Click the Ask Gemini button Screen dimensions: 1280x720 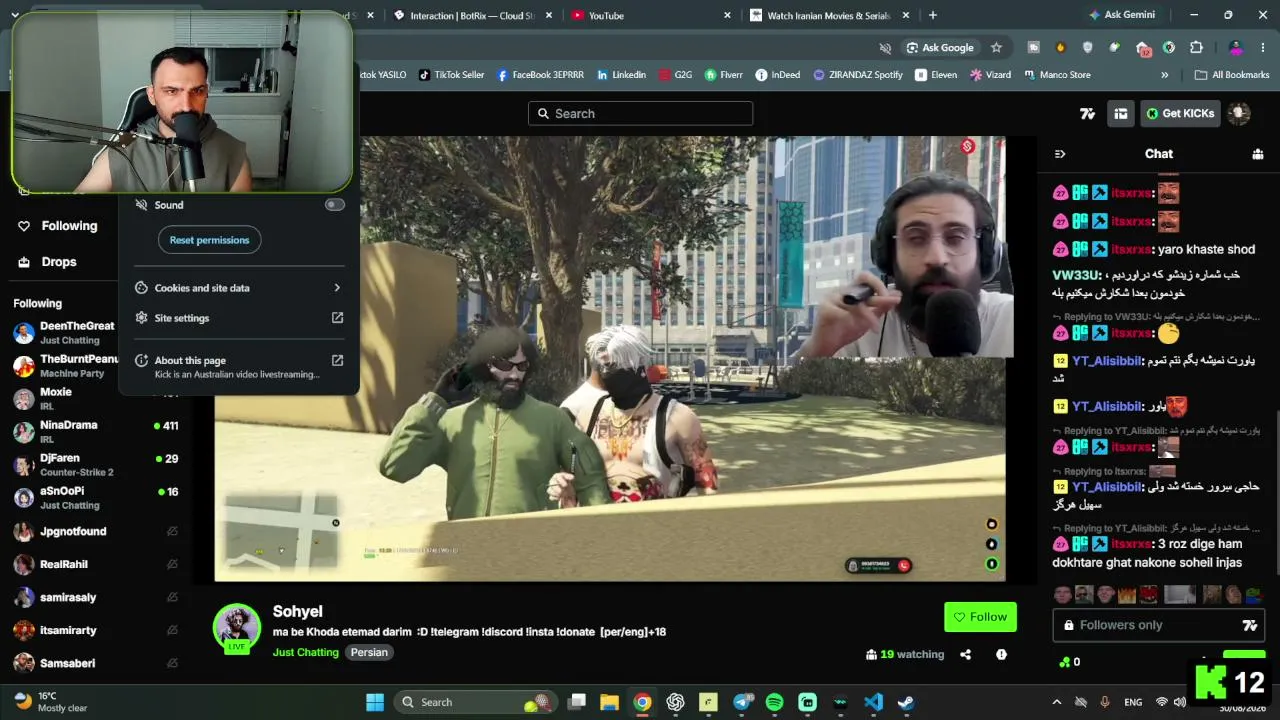pos(1122,15)
